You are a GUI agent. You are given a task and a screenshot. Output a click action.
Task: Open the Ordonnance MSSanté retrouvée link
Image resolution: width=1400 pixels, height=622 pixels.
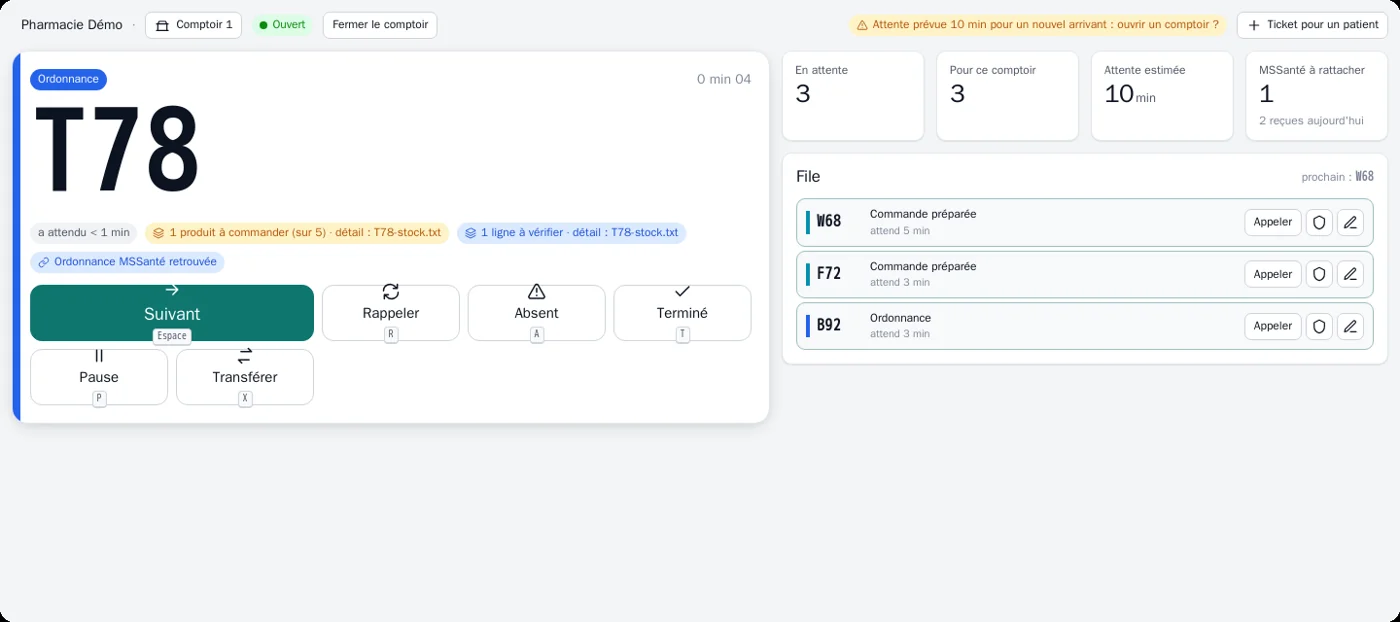click(127, 262)
